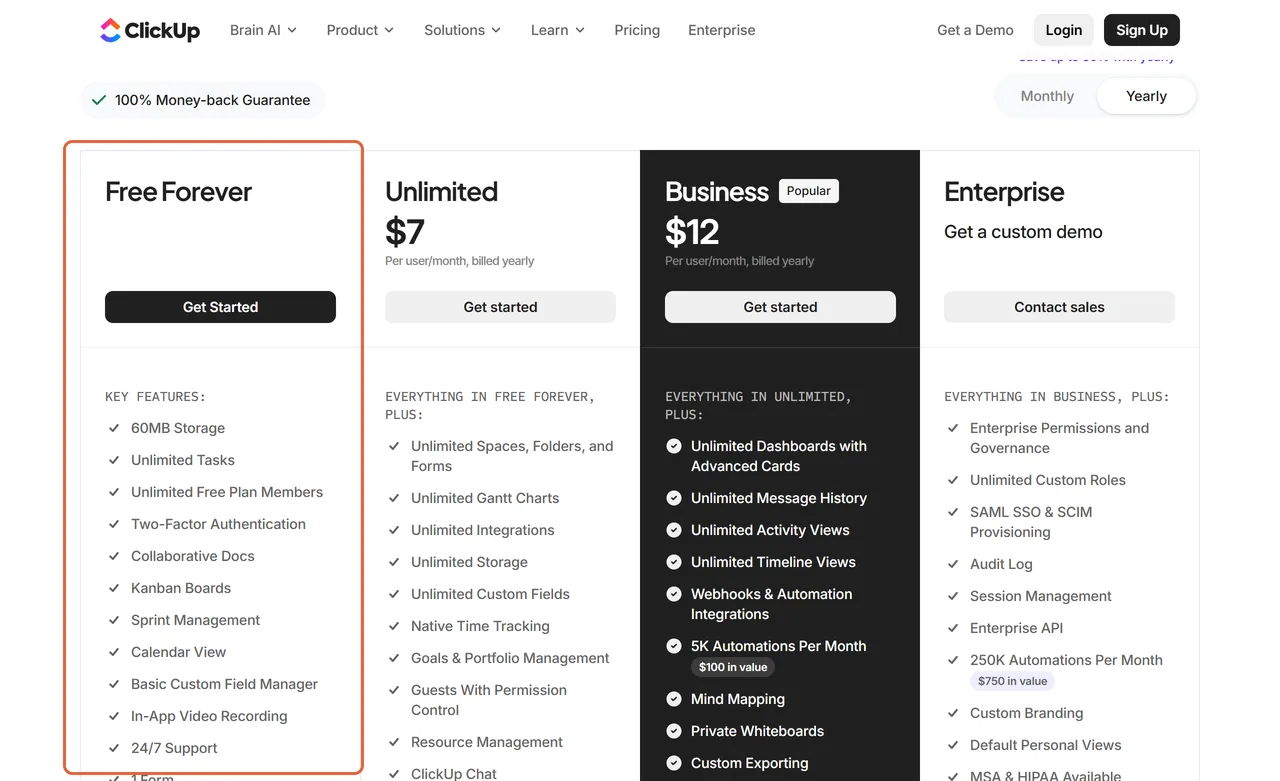The height and width of the screenshot is (781, 1280).
Task: Click the checkmark next to Unlimited Gantt Charts
Action: 394,498
